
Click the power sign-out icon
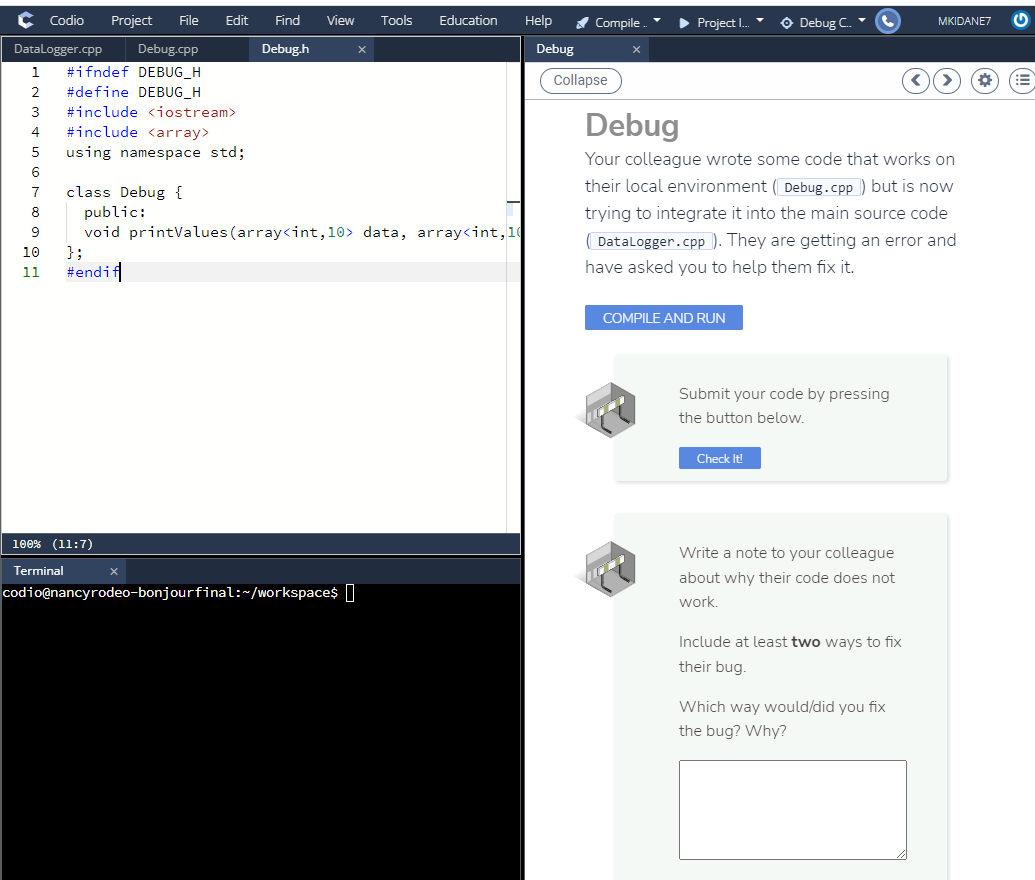click(1021, 20)
